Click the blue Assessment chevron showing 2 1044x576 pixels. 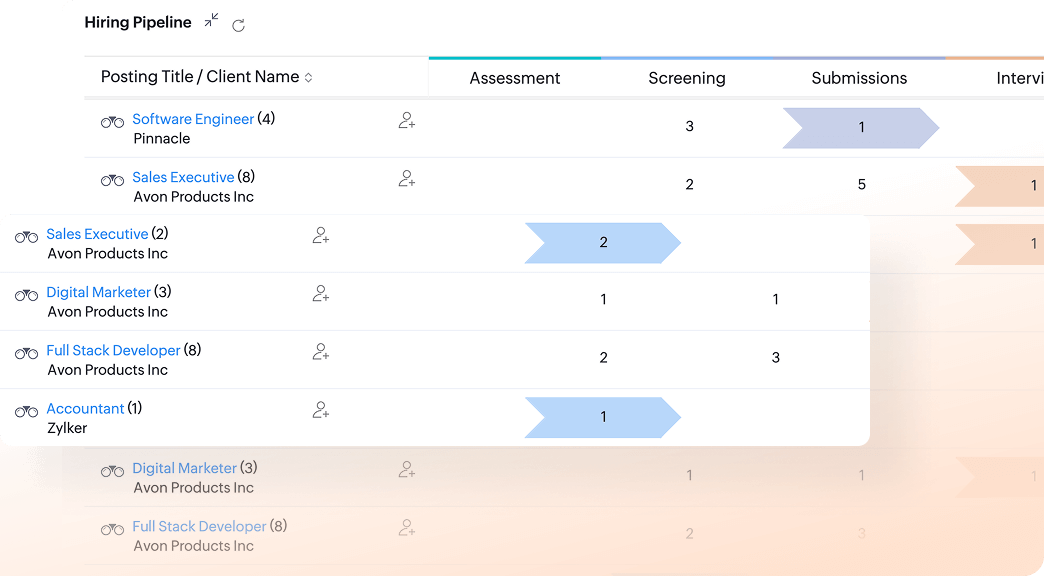pyautogui.click(x=603, y=243)
